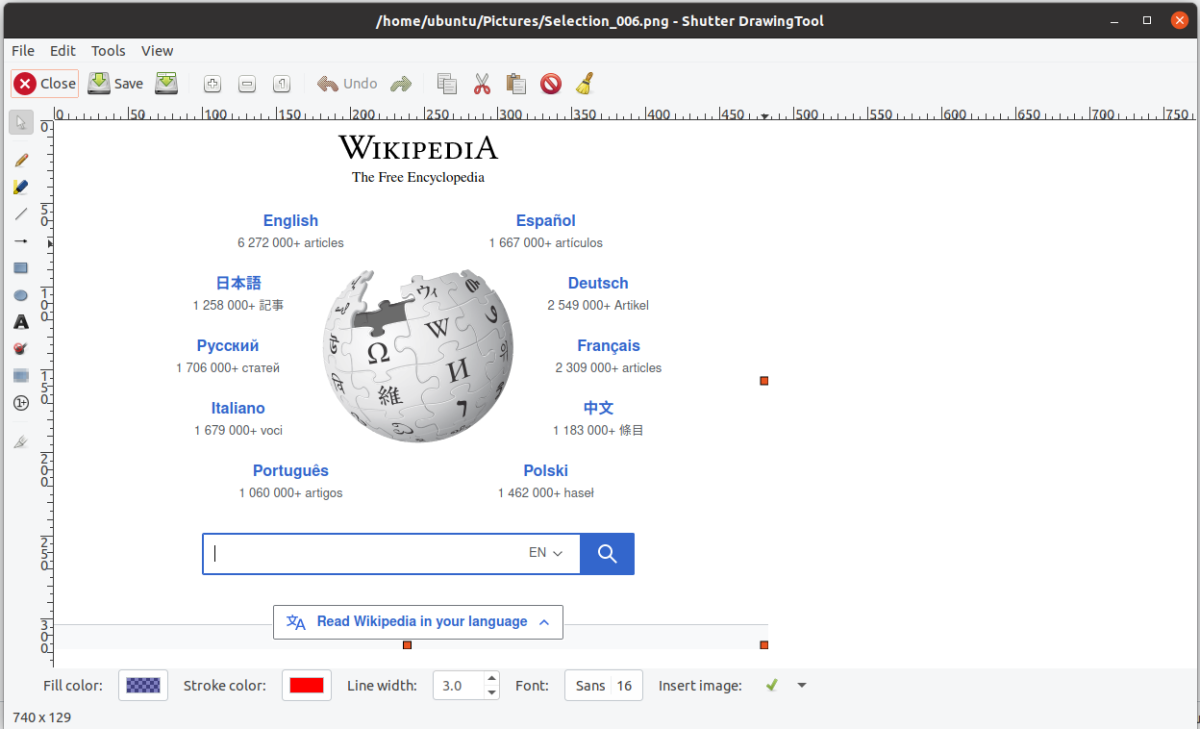Clear all drawings with broom icon
Viewport: 1200px width, 729px height.
tap(585, 84)
